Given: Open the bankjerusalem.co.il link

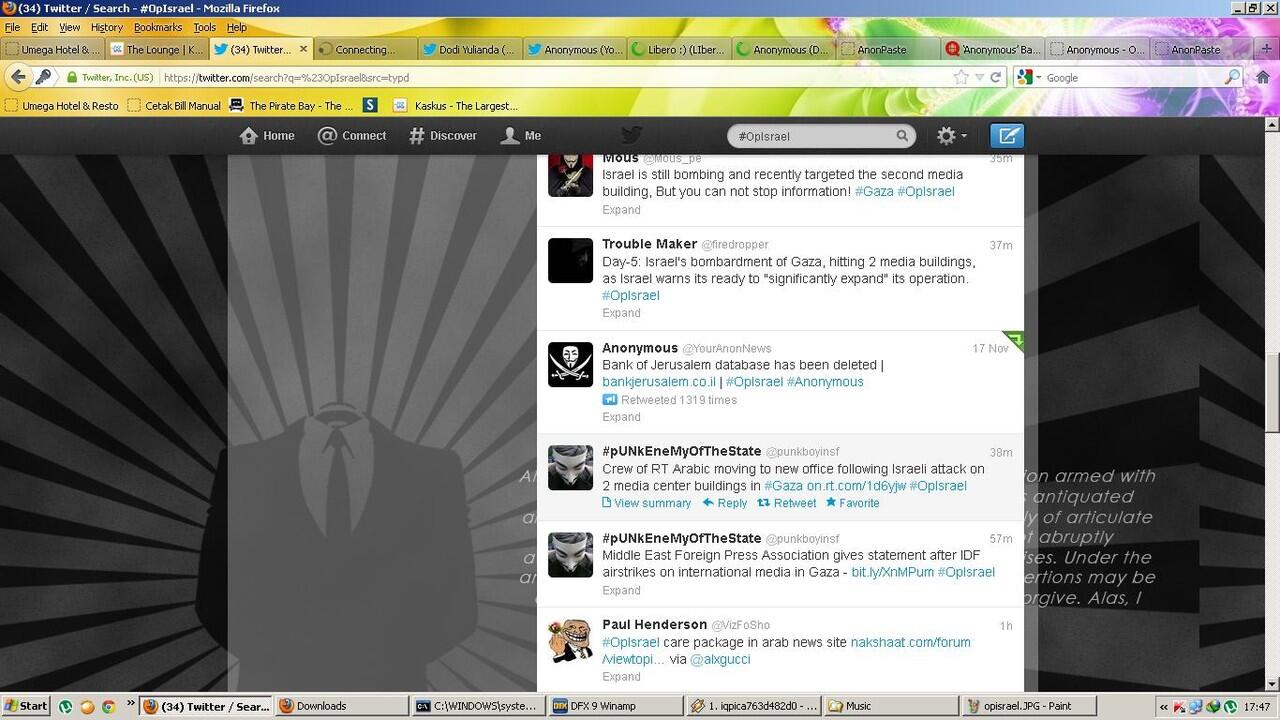Looking at the screenshot, I should coord(659,382).
